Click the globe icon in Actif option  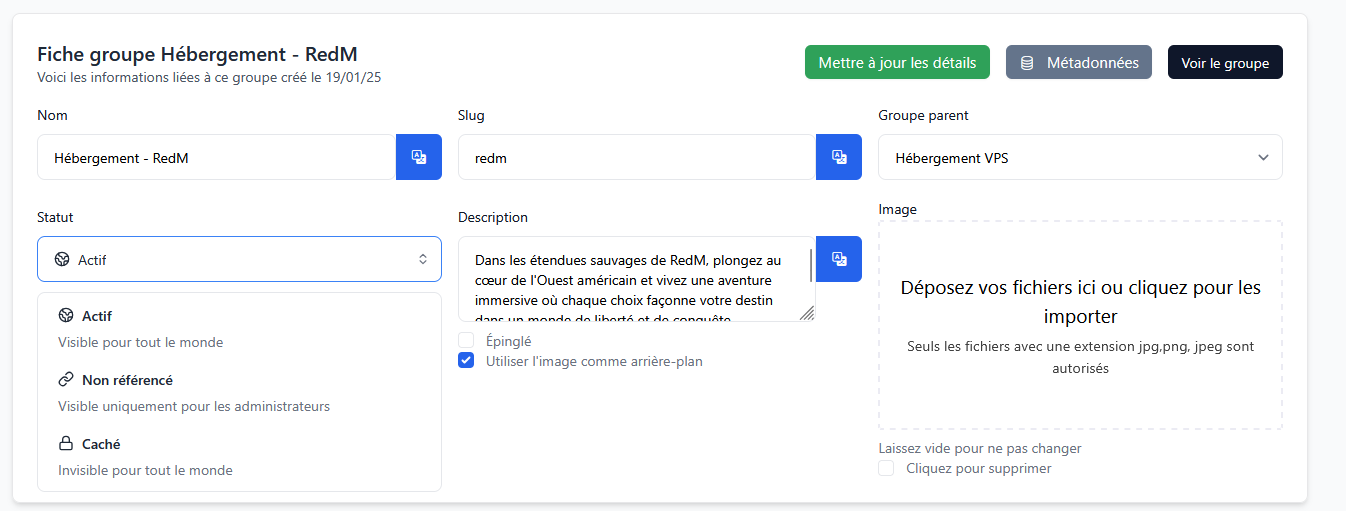pyautogui.click(x=66, y=316)
